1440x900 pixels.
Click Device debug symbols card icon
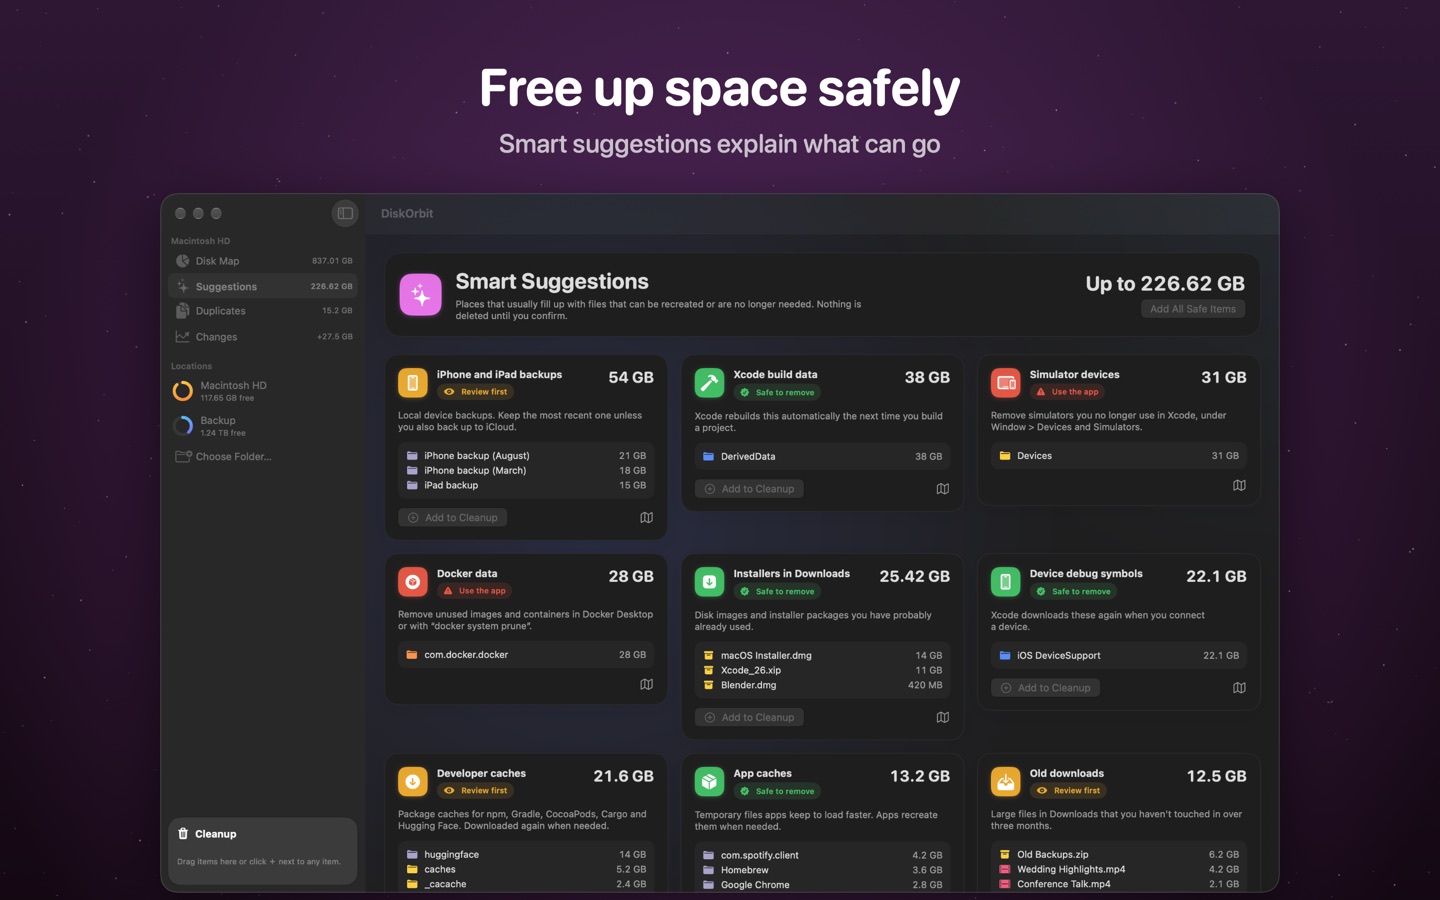(1006, 582)
